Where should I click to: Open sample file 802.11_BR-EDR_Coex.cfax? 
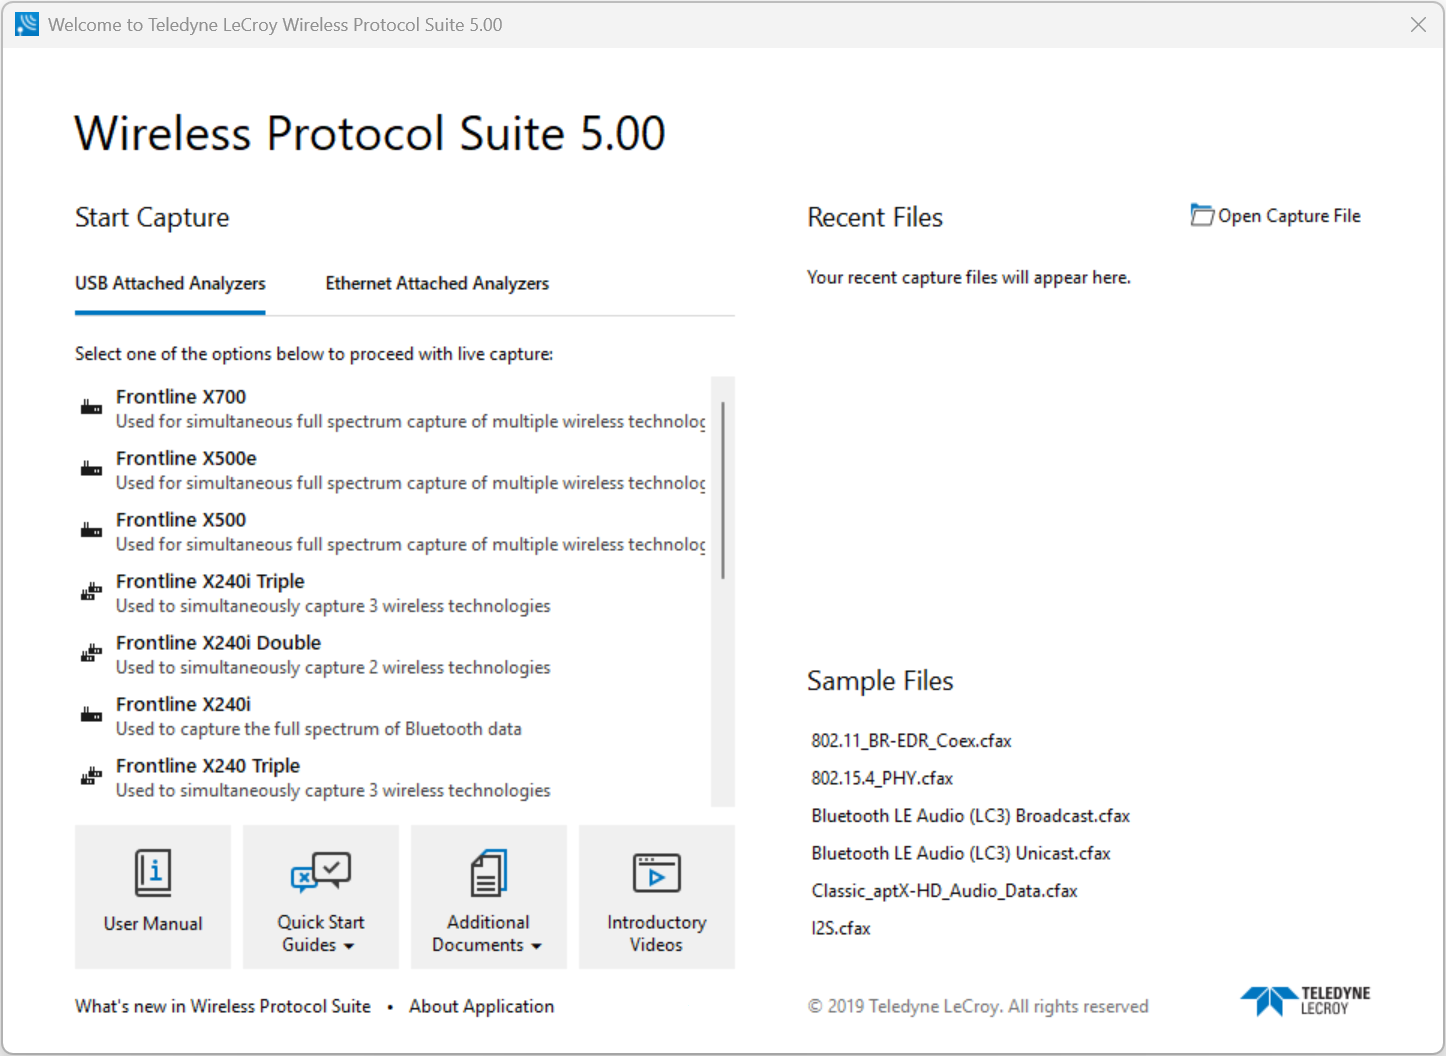tap(912, 741)
